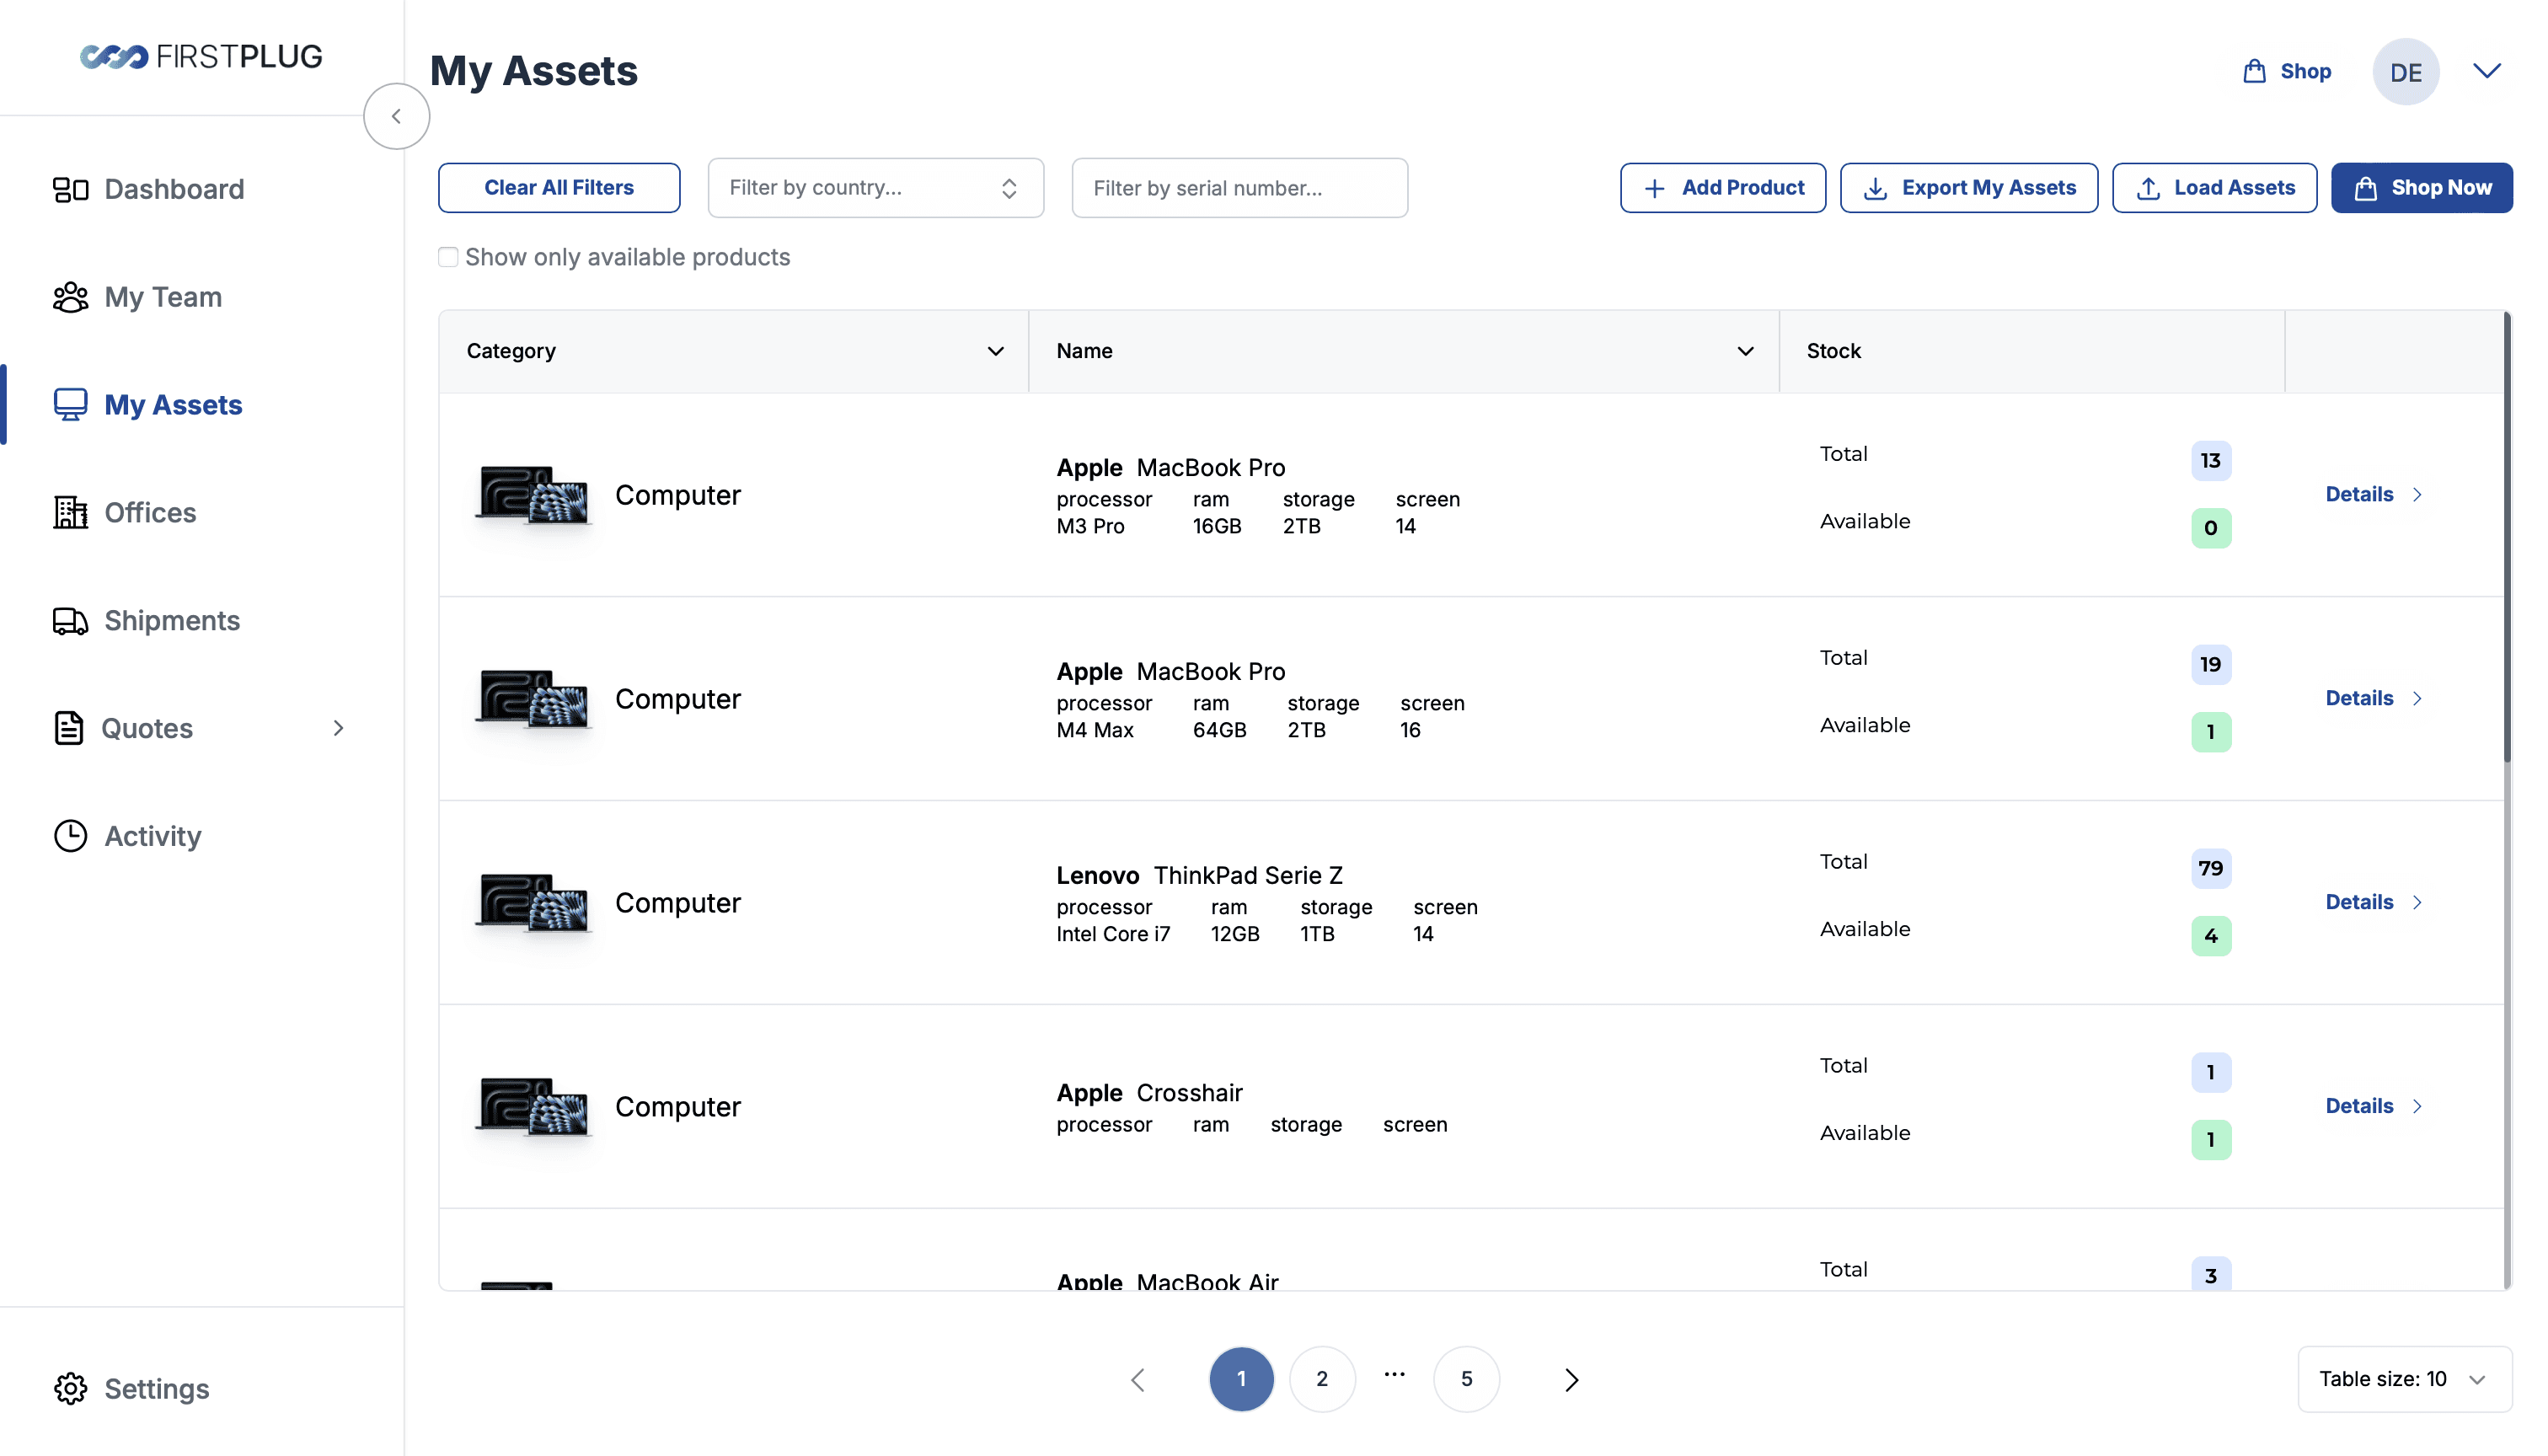The width and height of the screenshot is (2548, 1456).
Task: Click available badge showing 4
Action: pos(2210,936)
